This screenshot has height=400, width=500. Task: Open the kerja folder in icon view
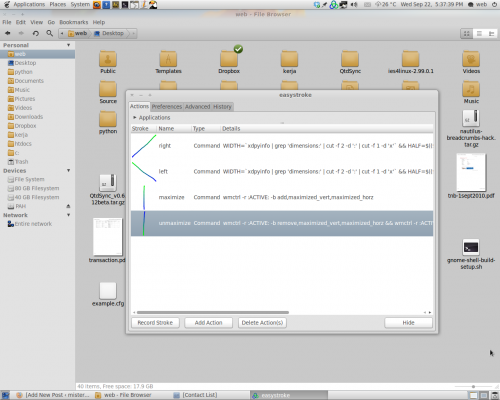[289, 59]
